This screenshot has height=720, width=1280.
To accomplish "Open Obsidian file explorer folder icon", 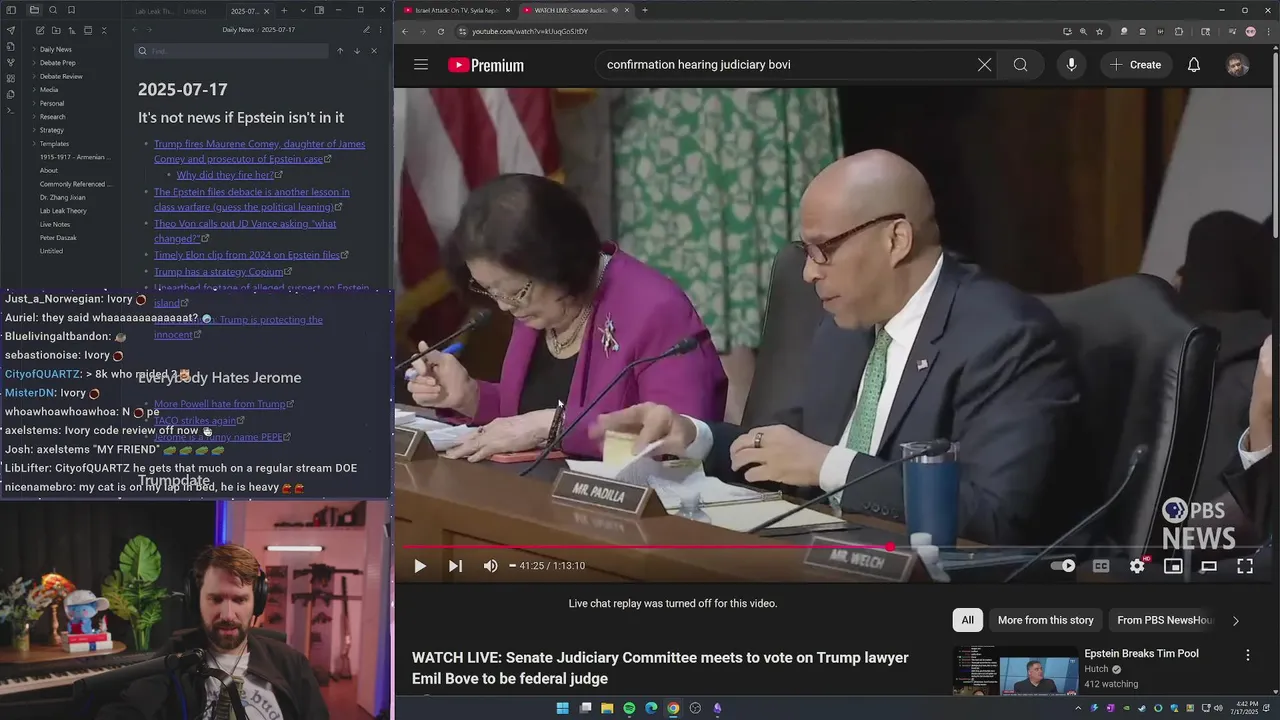I will coord(33,10).
